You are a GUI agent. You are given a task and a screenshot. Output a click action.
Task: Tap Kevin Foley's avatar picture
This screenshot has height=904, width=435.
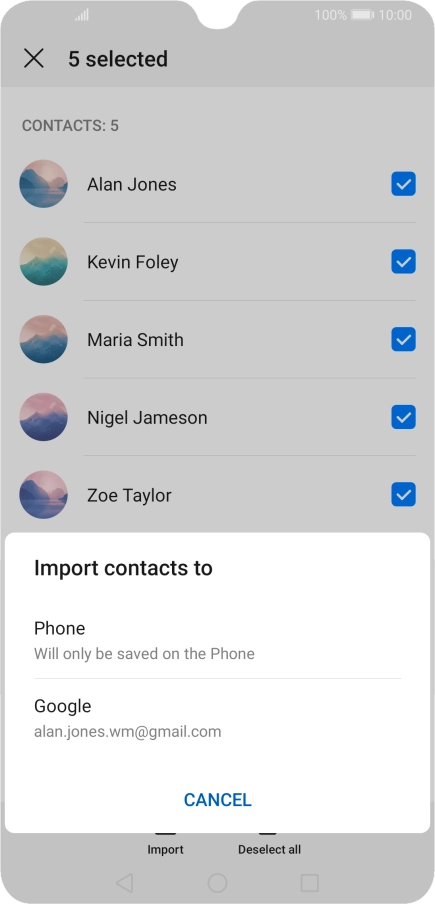43,262
